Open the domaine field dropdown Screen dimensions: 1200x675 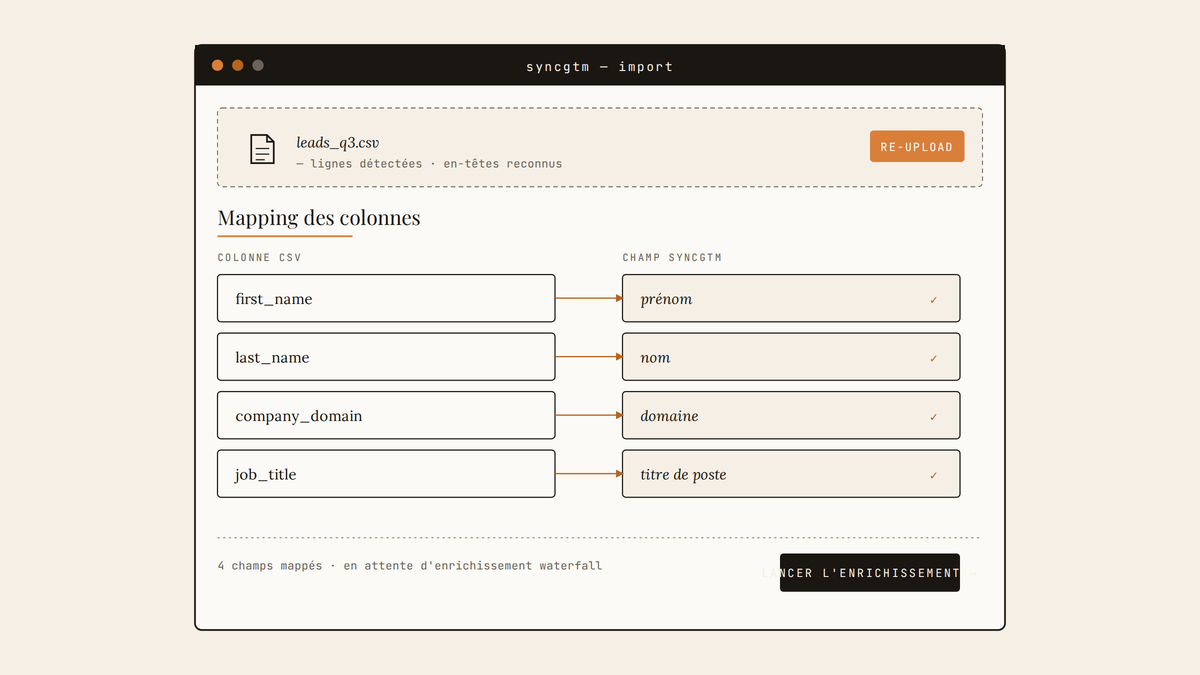791,415
